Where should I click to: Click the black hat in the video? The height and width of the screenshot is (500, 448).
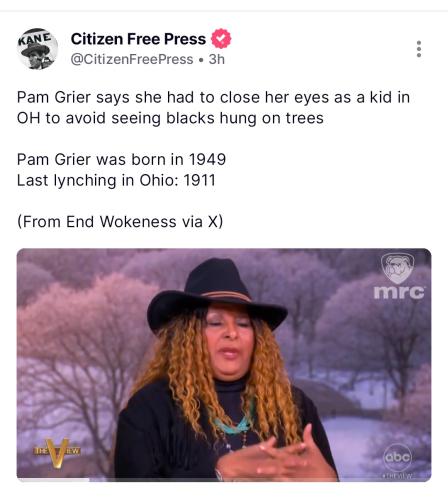(217, 293)
